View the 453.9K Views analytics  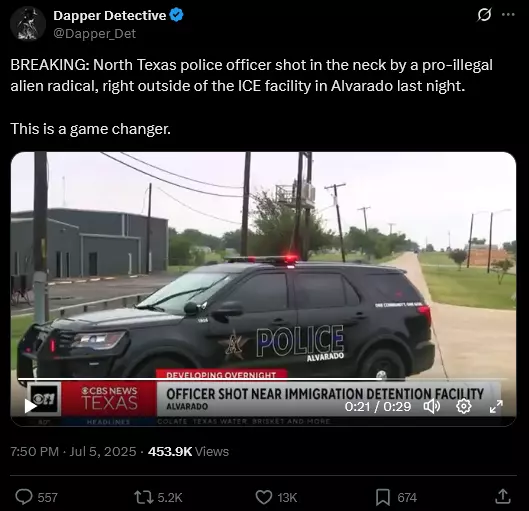coord(188,451)
